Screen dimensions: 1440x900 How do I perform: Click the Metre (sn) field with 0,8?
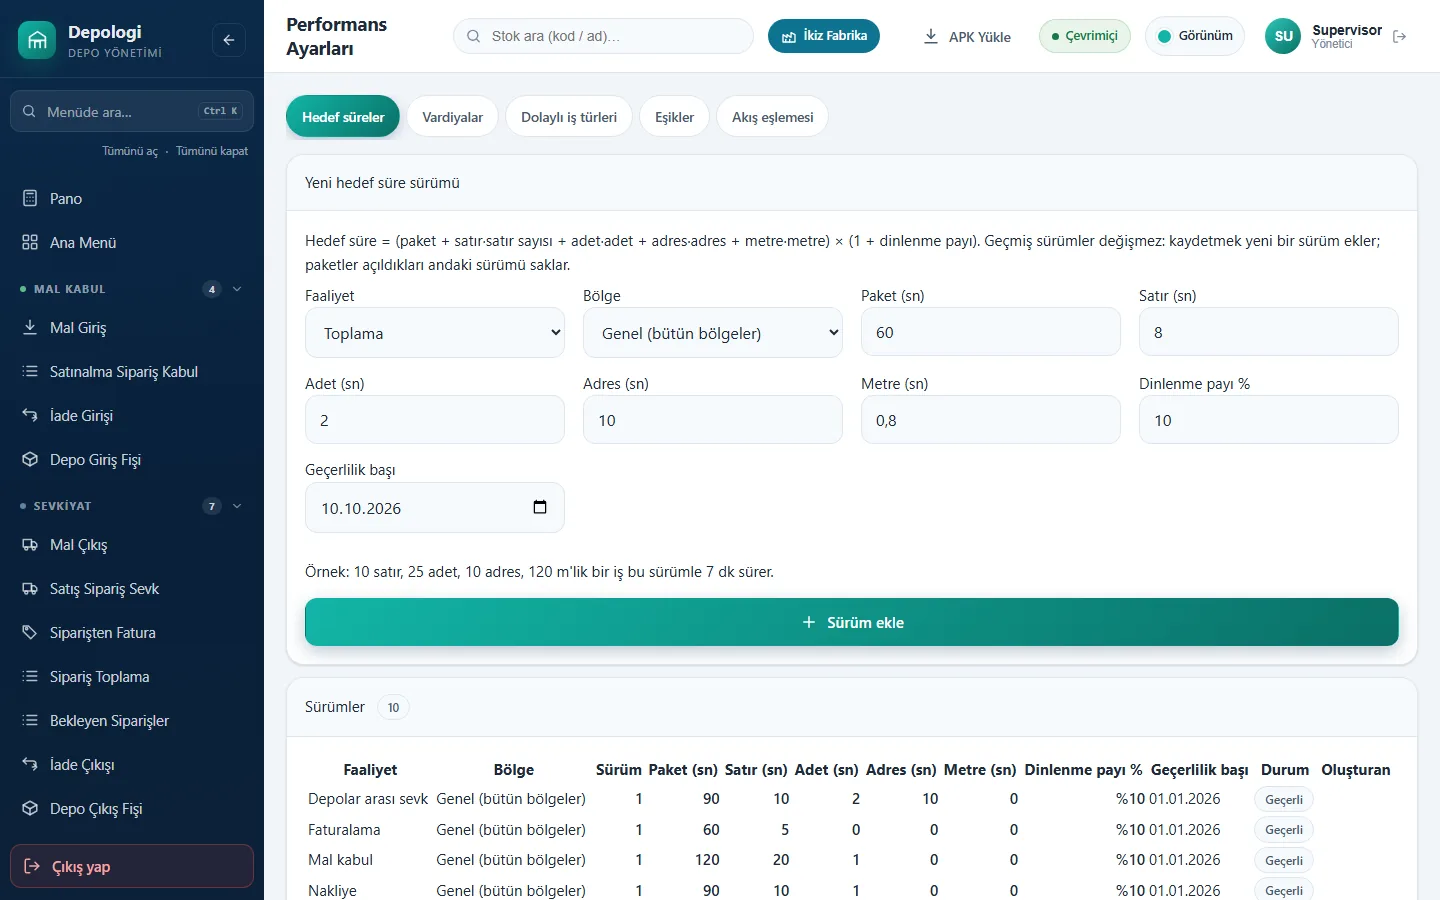pos(991,420)
